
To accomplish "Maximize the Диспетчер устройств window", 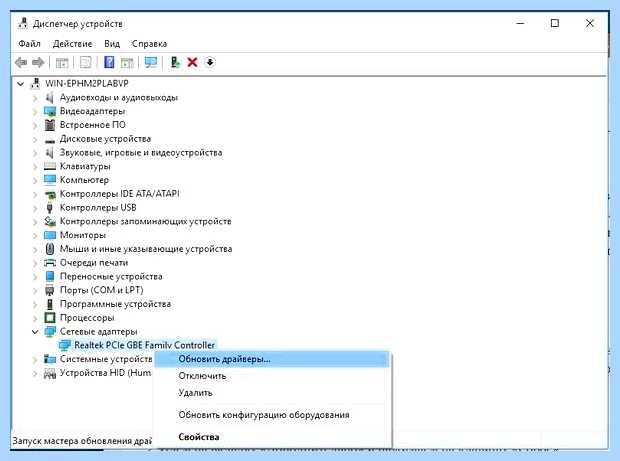I will point(555,23).
